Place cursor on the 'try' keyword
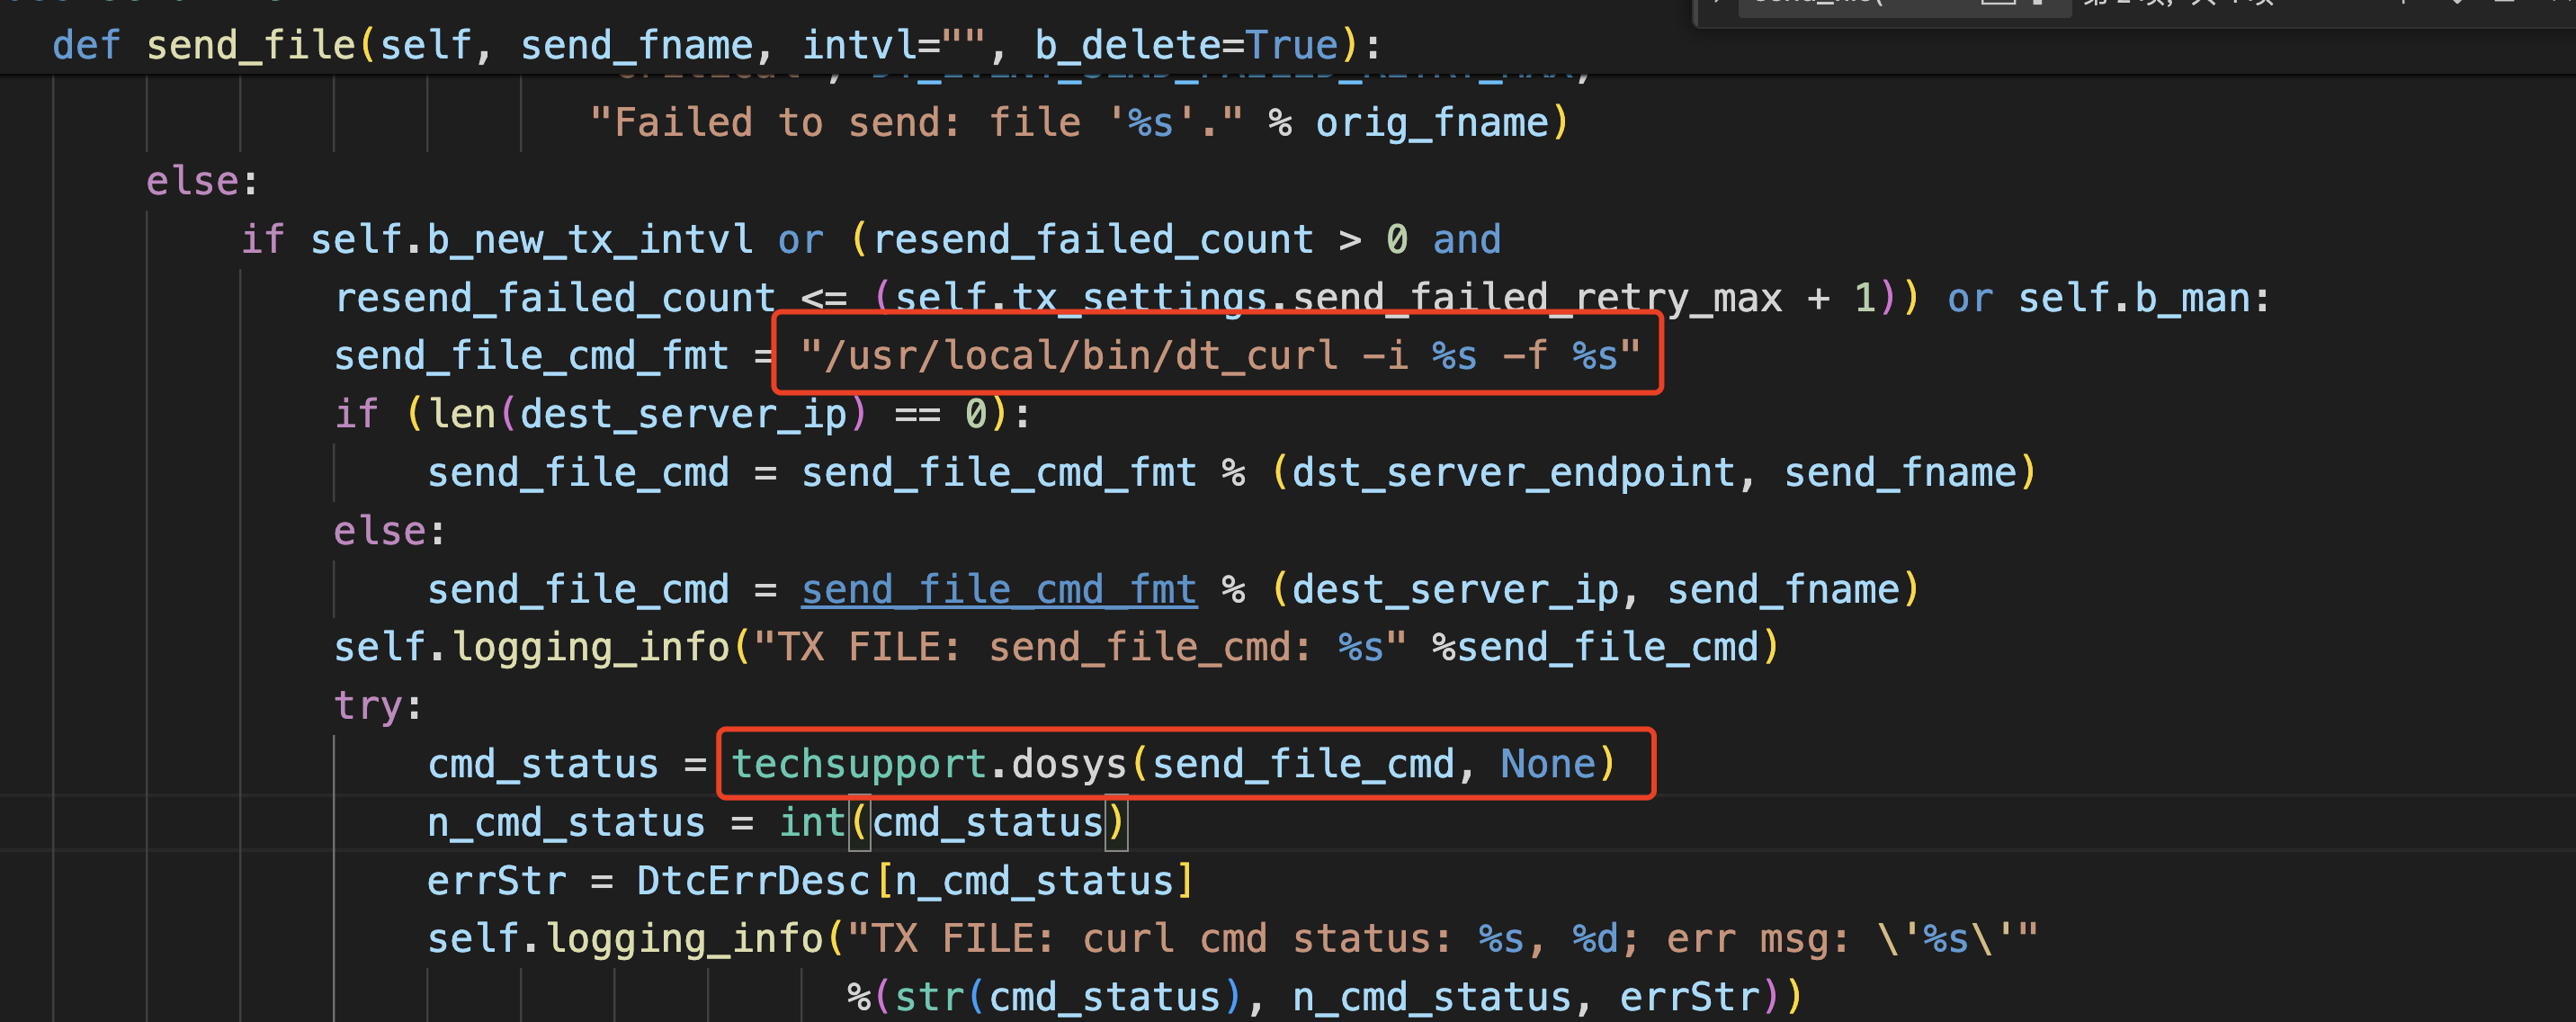The image size is (2576, 1022). 368,706
